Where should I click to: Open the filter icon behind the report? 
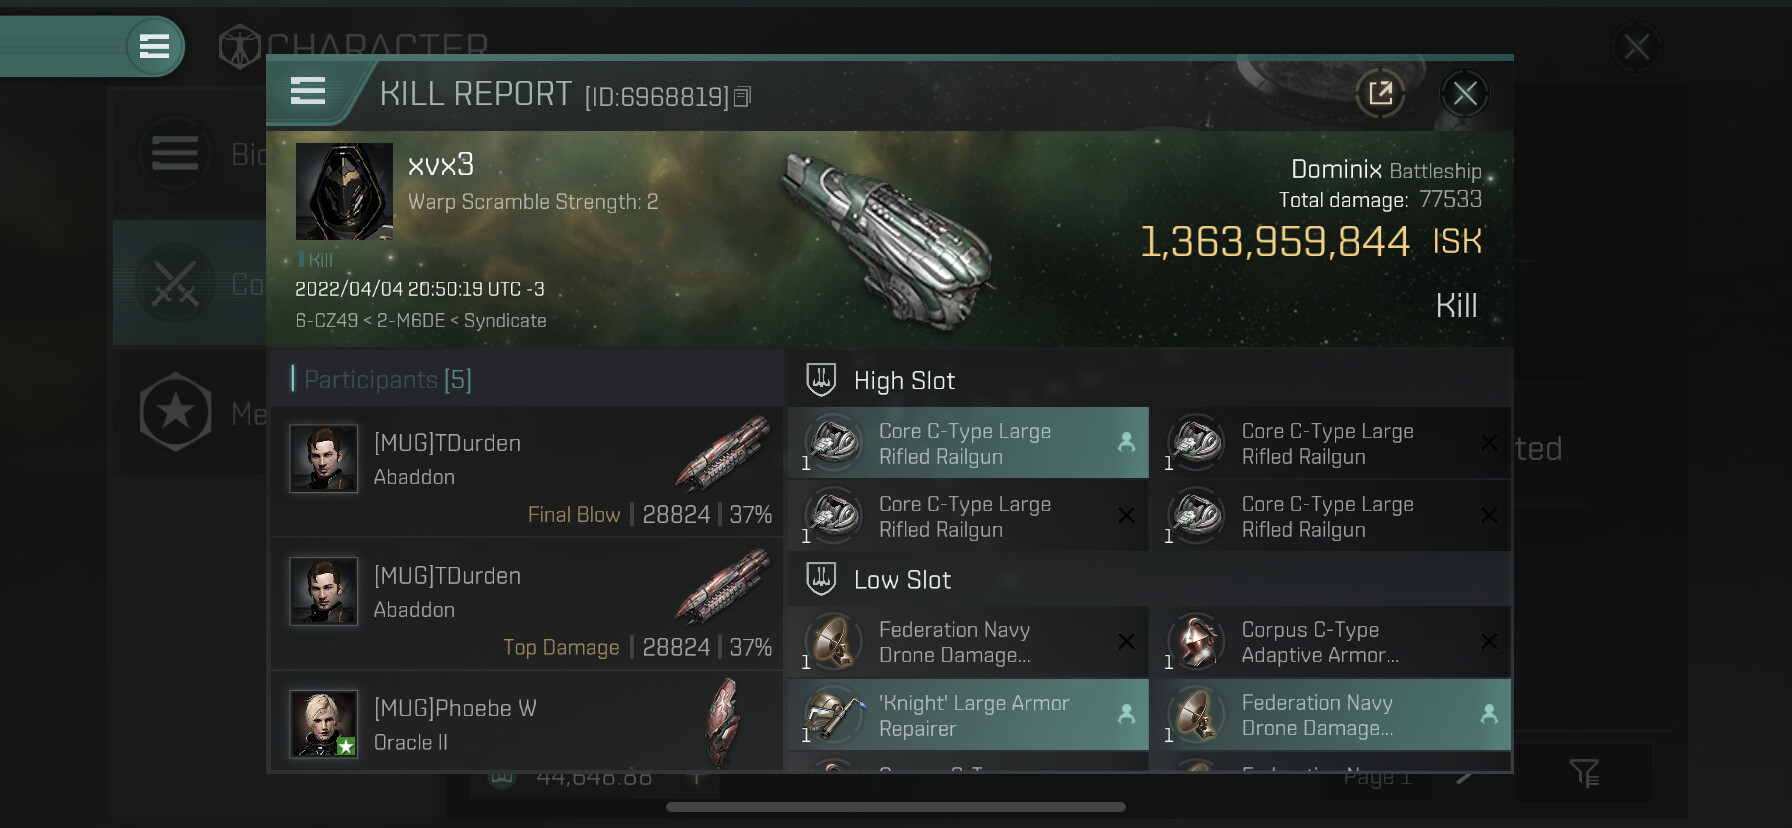point(1584,772)
